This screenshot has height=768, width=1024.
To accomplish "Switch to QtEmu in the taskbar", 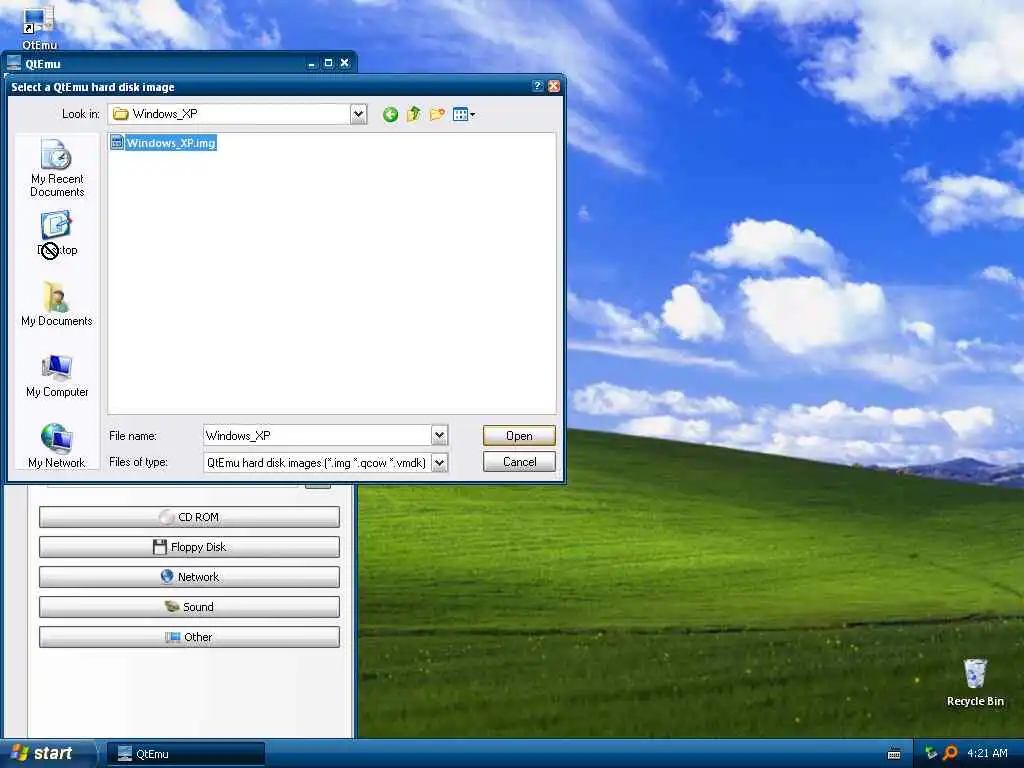I will point(185,754).
